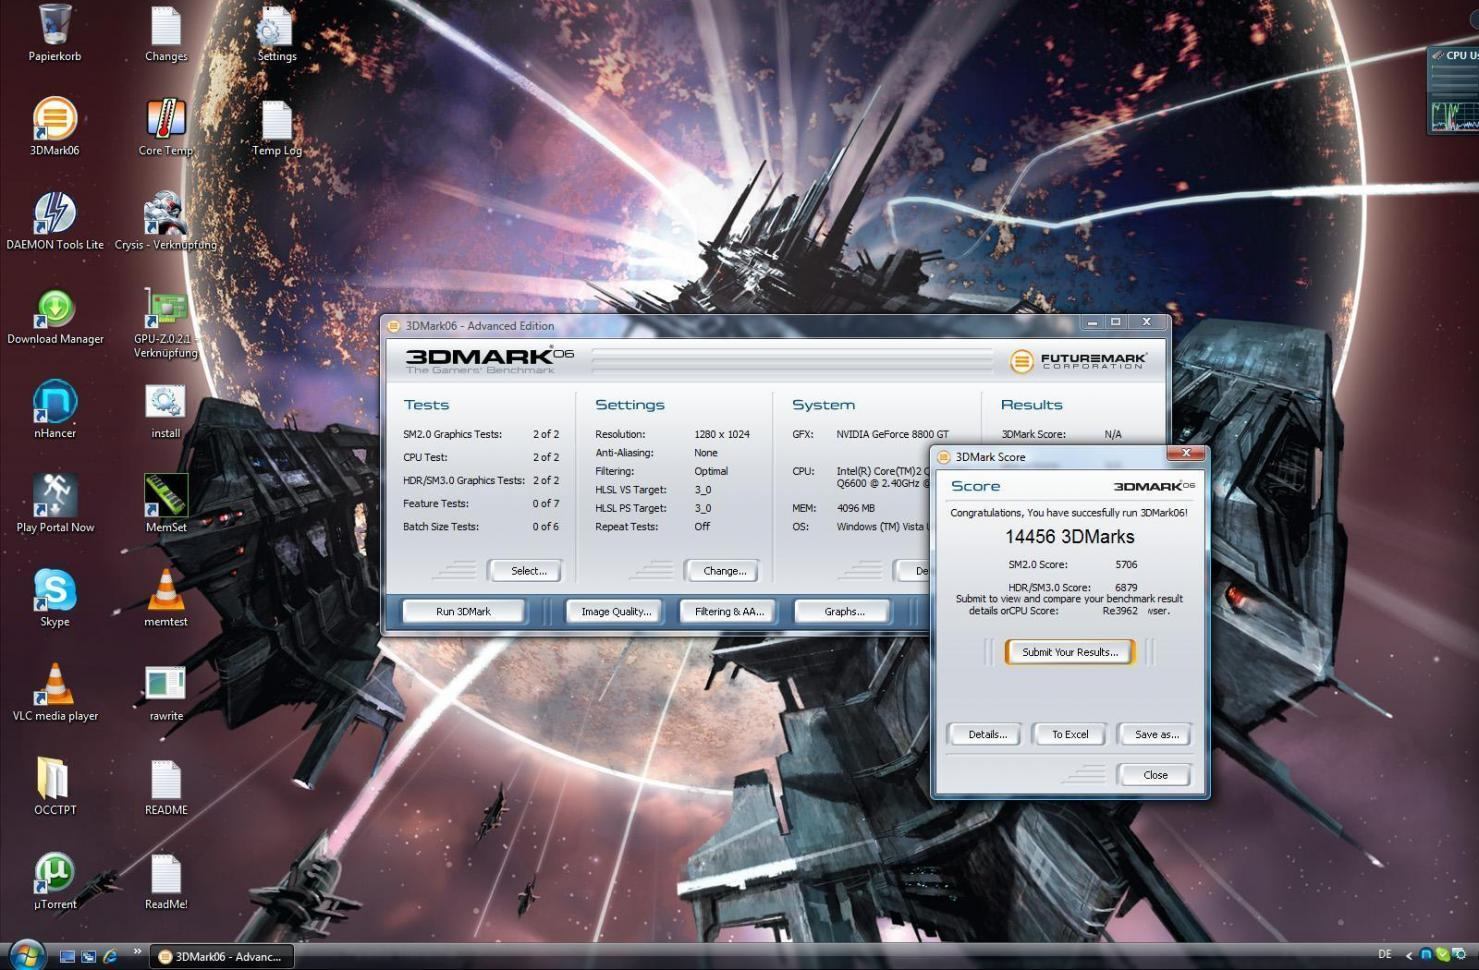Select the Crysis - Verknüpfung shortcut
Screen dimensions: 1479x970
[166, 220]
